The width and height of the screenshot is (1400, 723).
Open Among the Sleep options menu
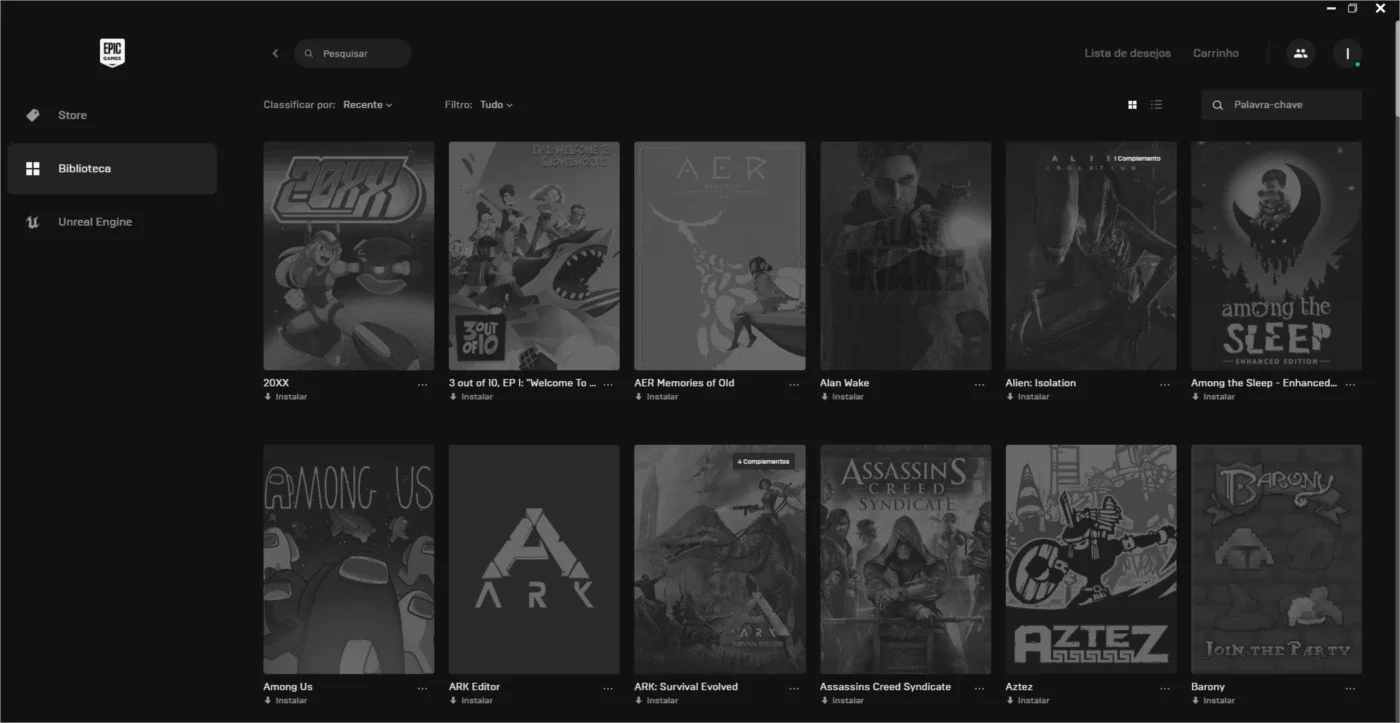(x=1350, y=384)
